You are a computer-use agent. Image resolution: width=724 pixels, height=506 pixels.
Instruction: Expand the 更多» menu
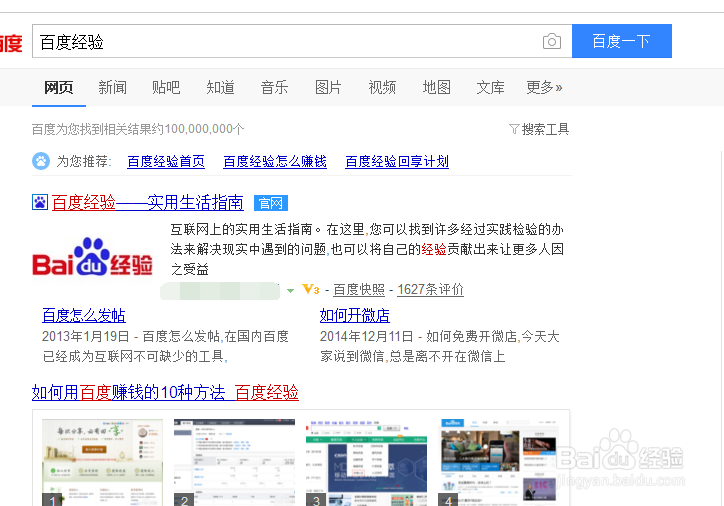[x=544, y=87]
